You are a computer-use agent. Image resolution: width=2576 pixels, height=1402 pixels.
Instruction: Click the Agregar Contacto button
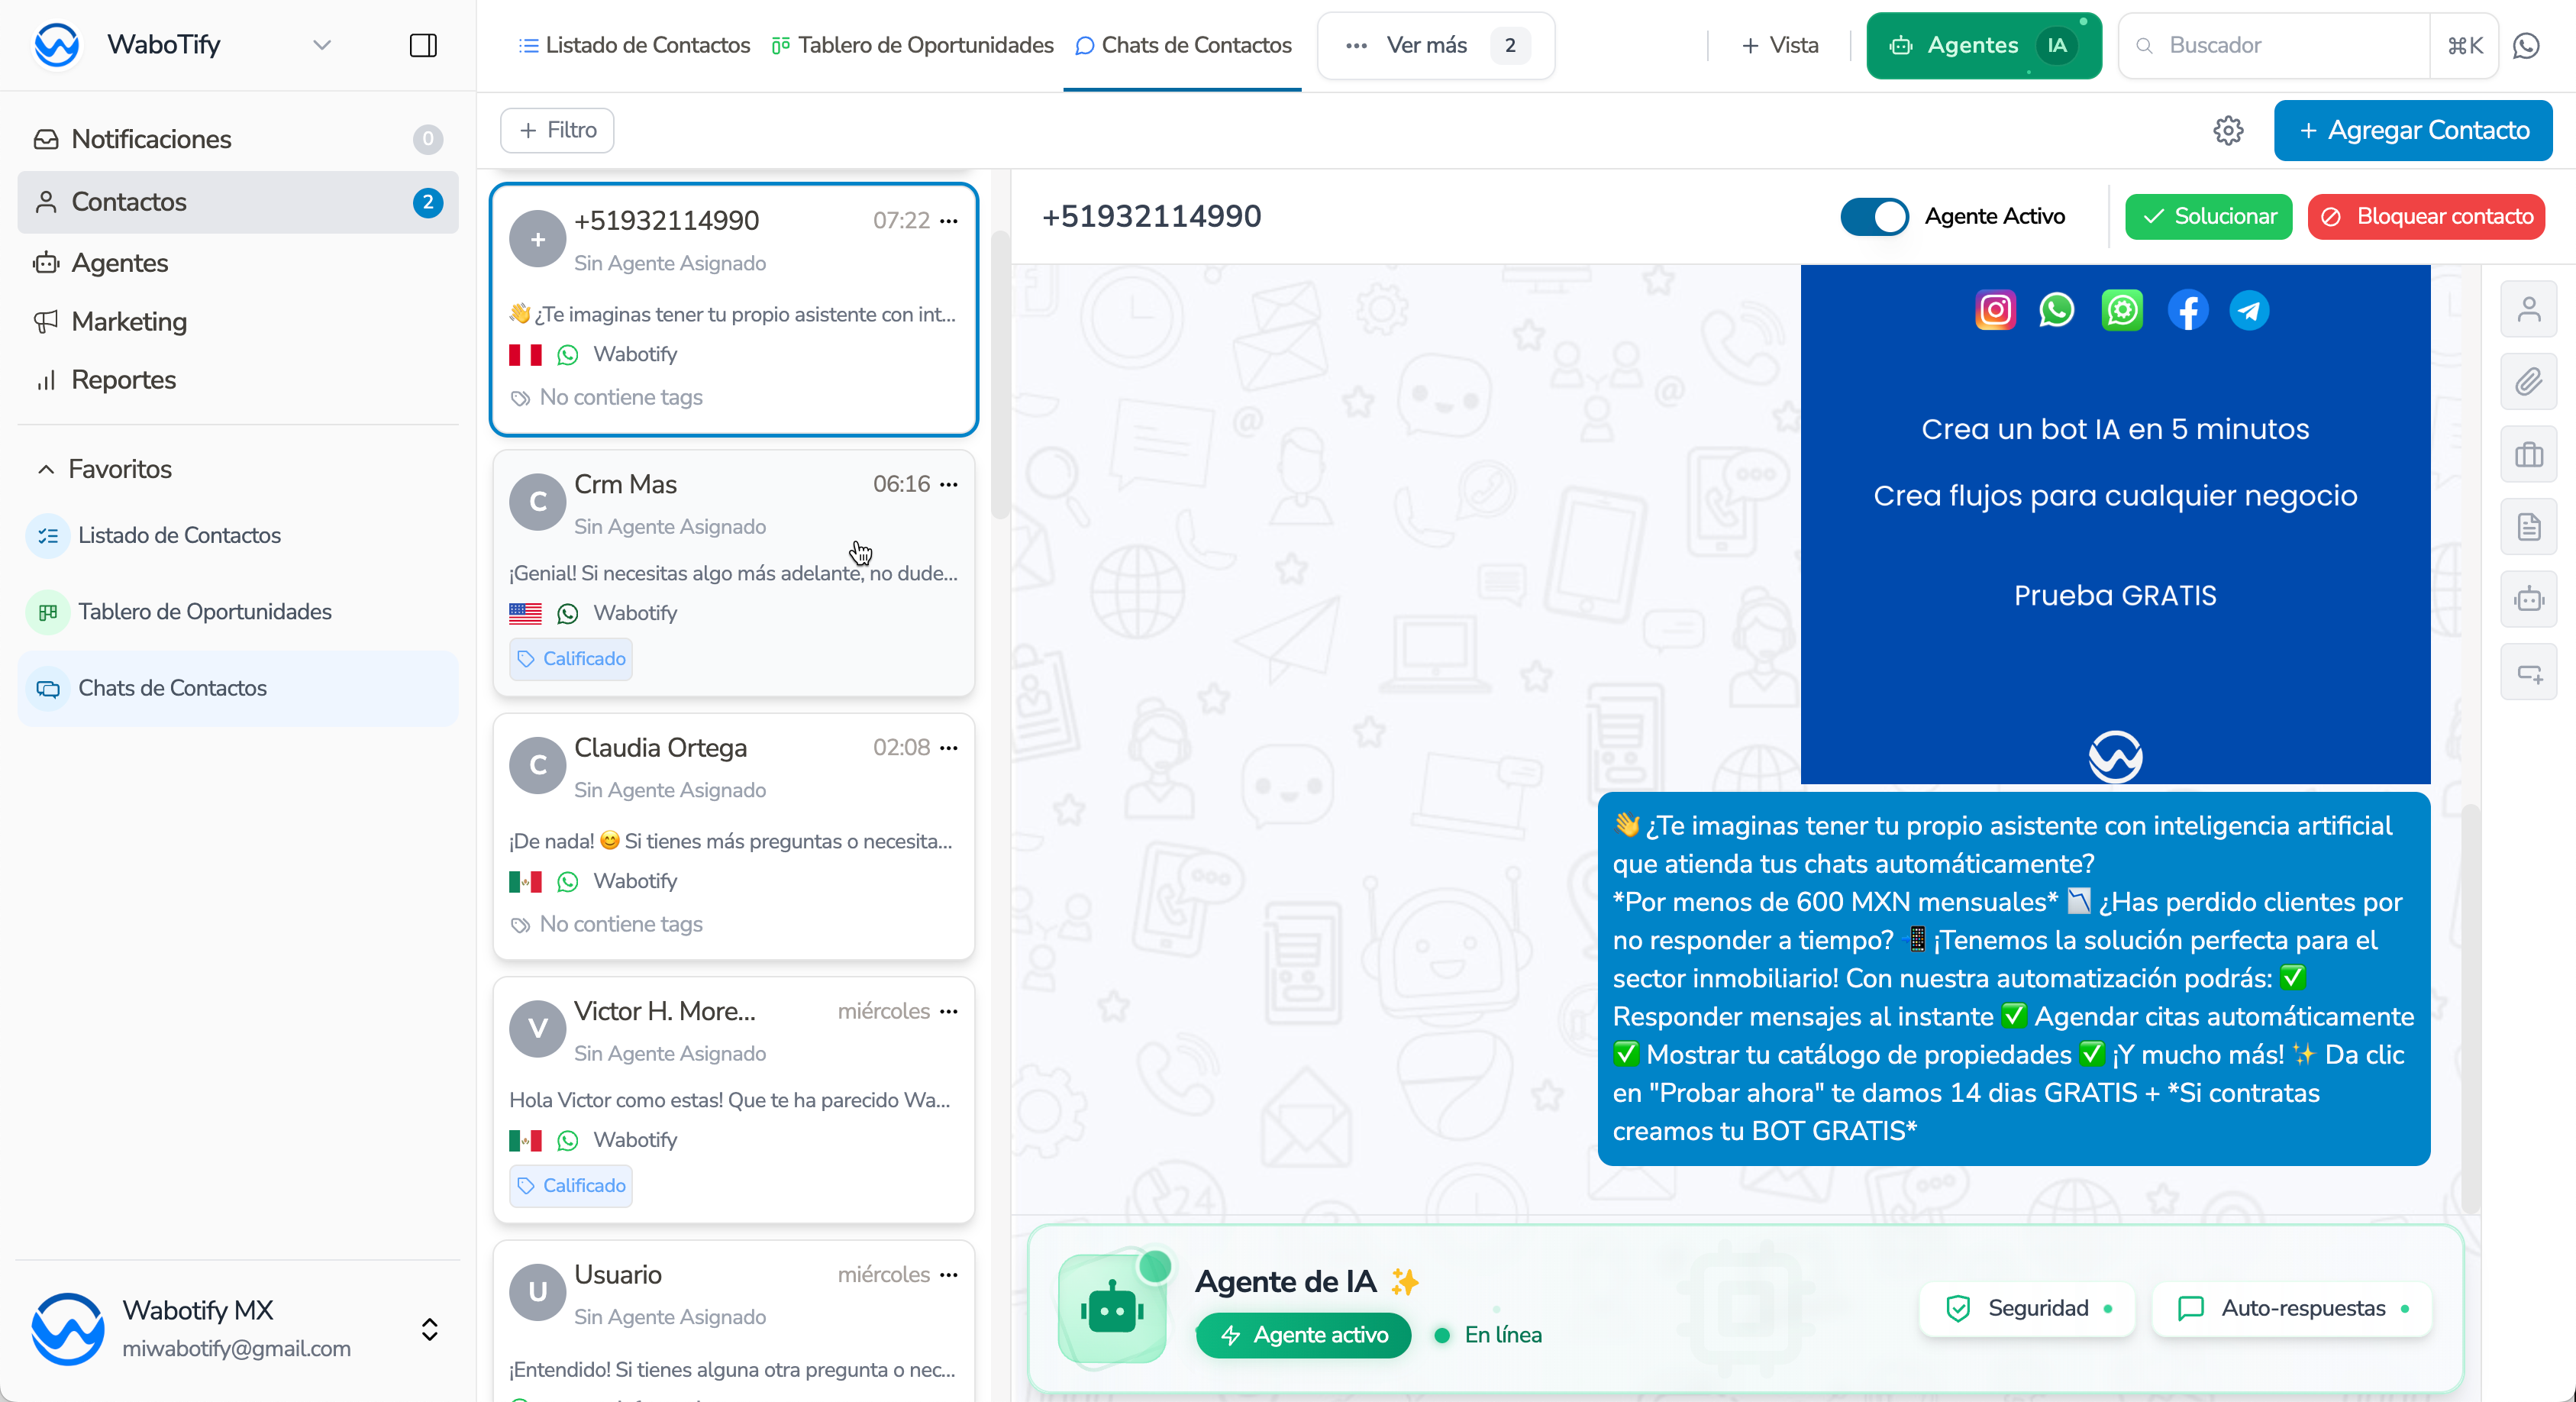pos(2413,130)
